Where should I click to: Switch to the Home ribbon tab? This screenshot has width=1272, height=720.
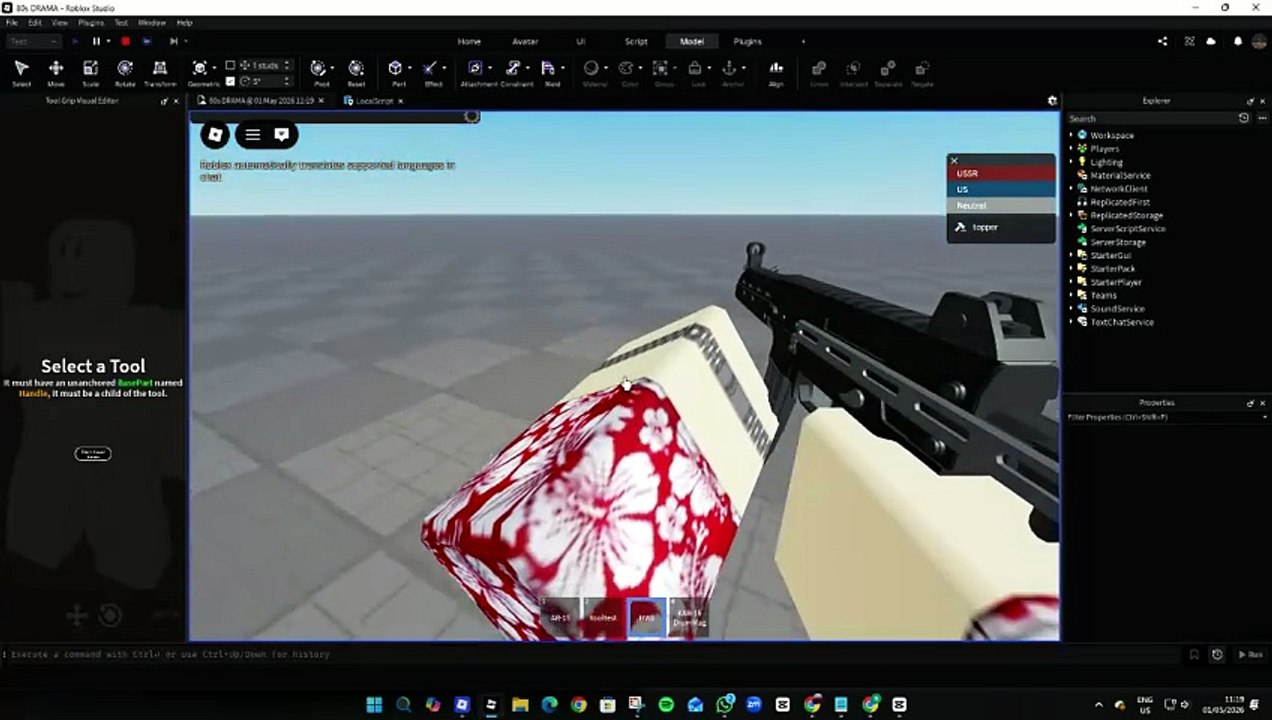point(469,41)
